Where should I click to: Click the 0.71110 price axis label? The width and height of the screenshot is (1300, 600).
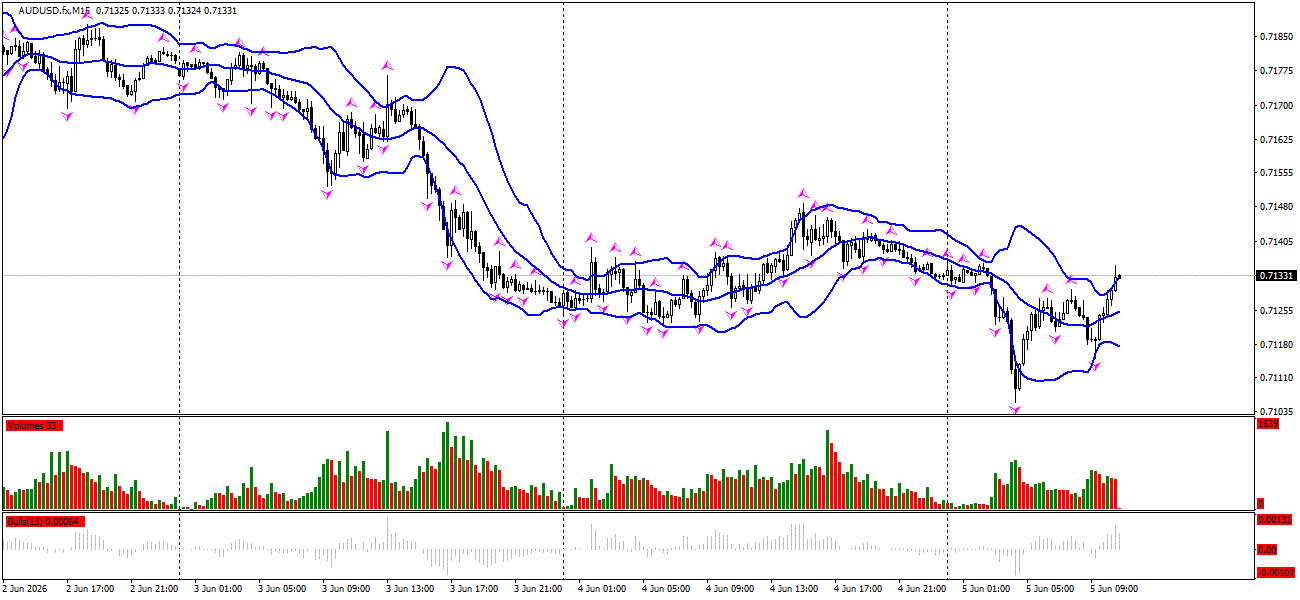pyautogui.click(x=1275, y=378)
